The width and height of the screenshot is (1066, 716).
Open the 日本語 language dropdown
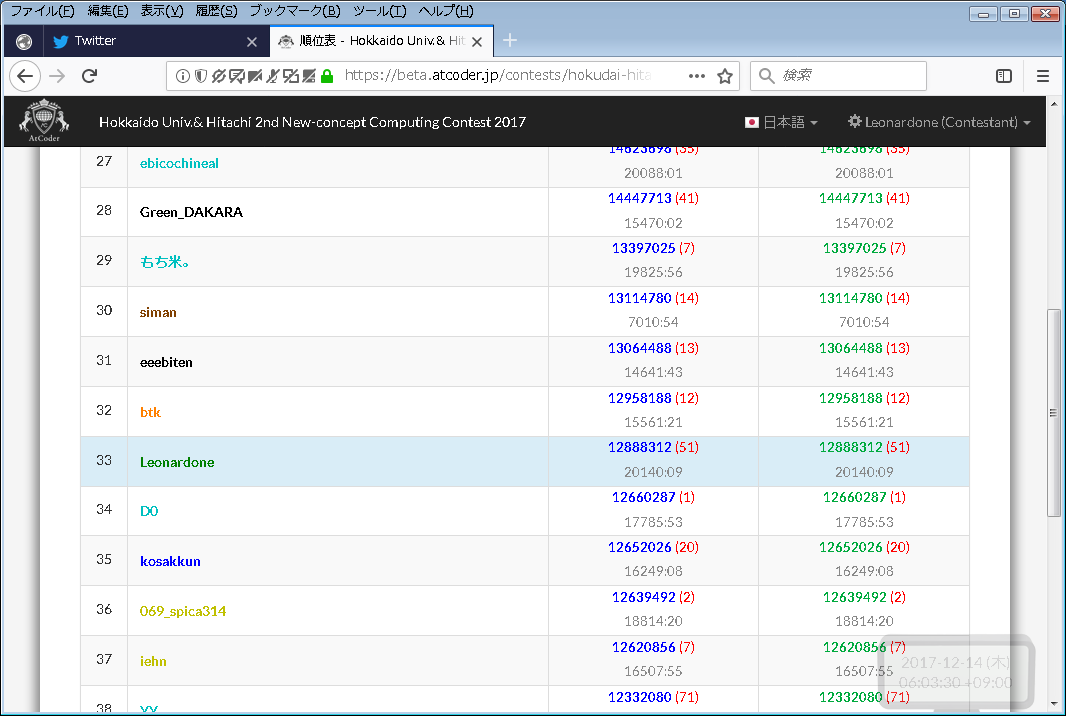(x=782, y=122)
